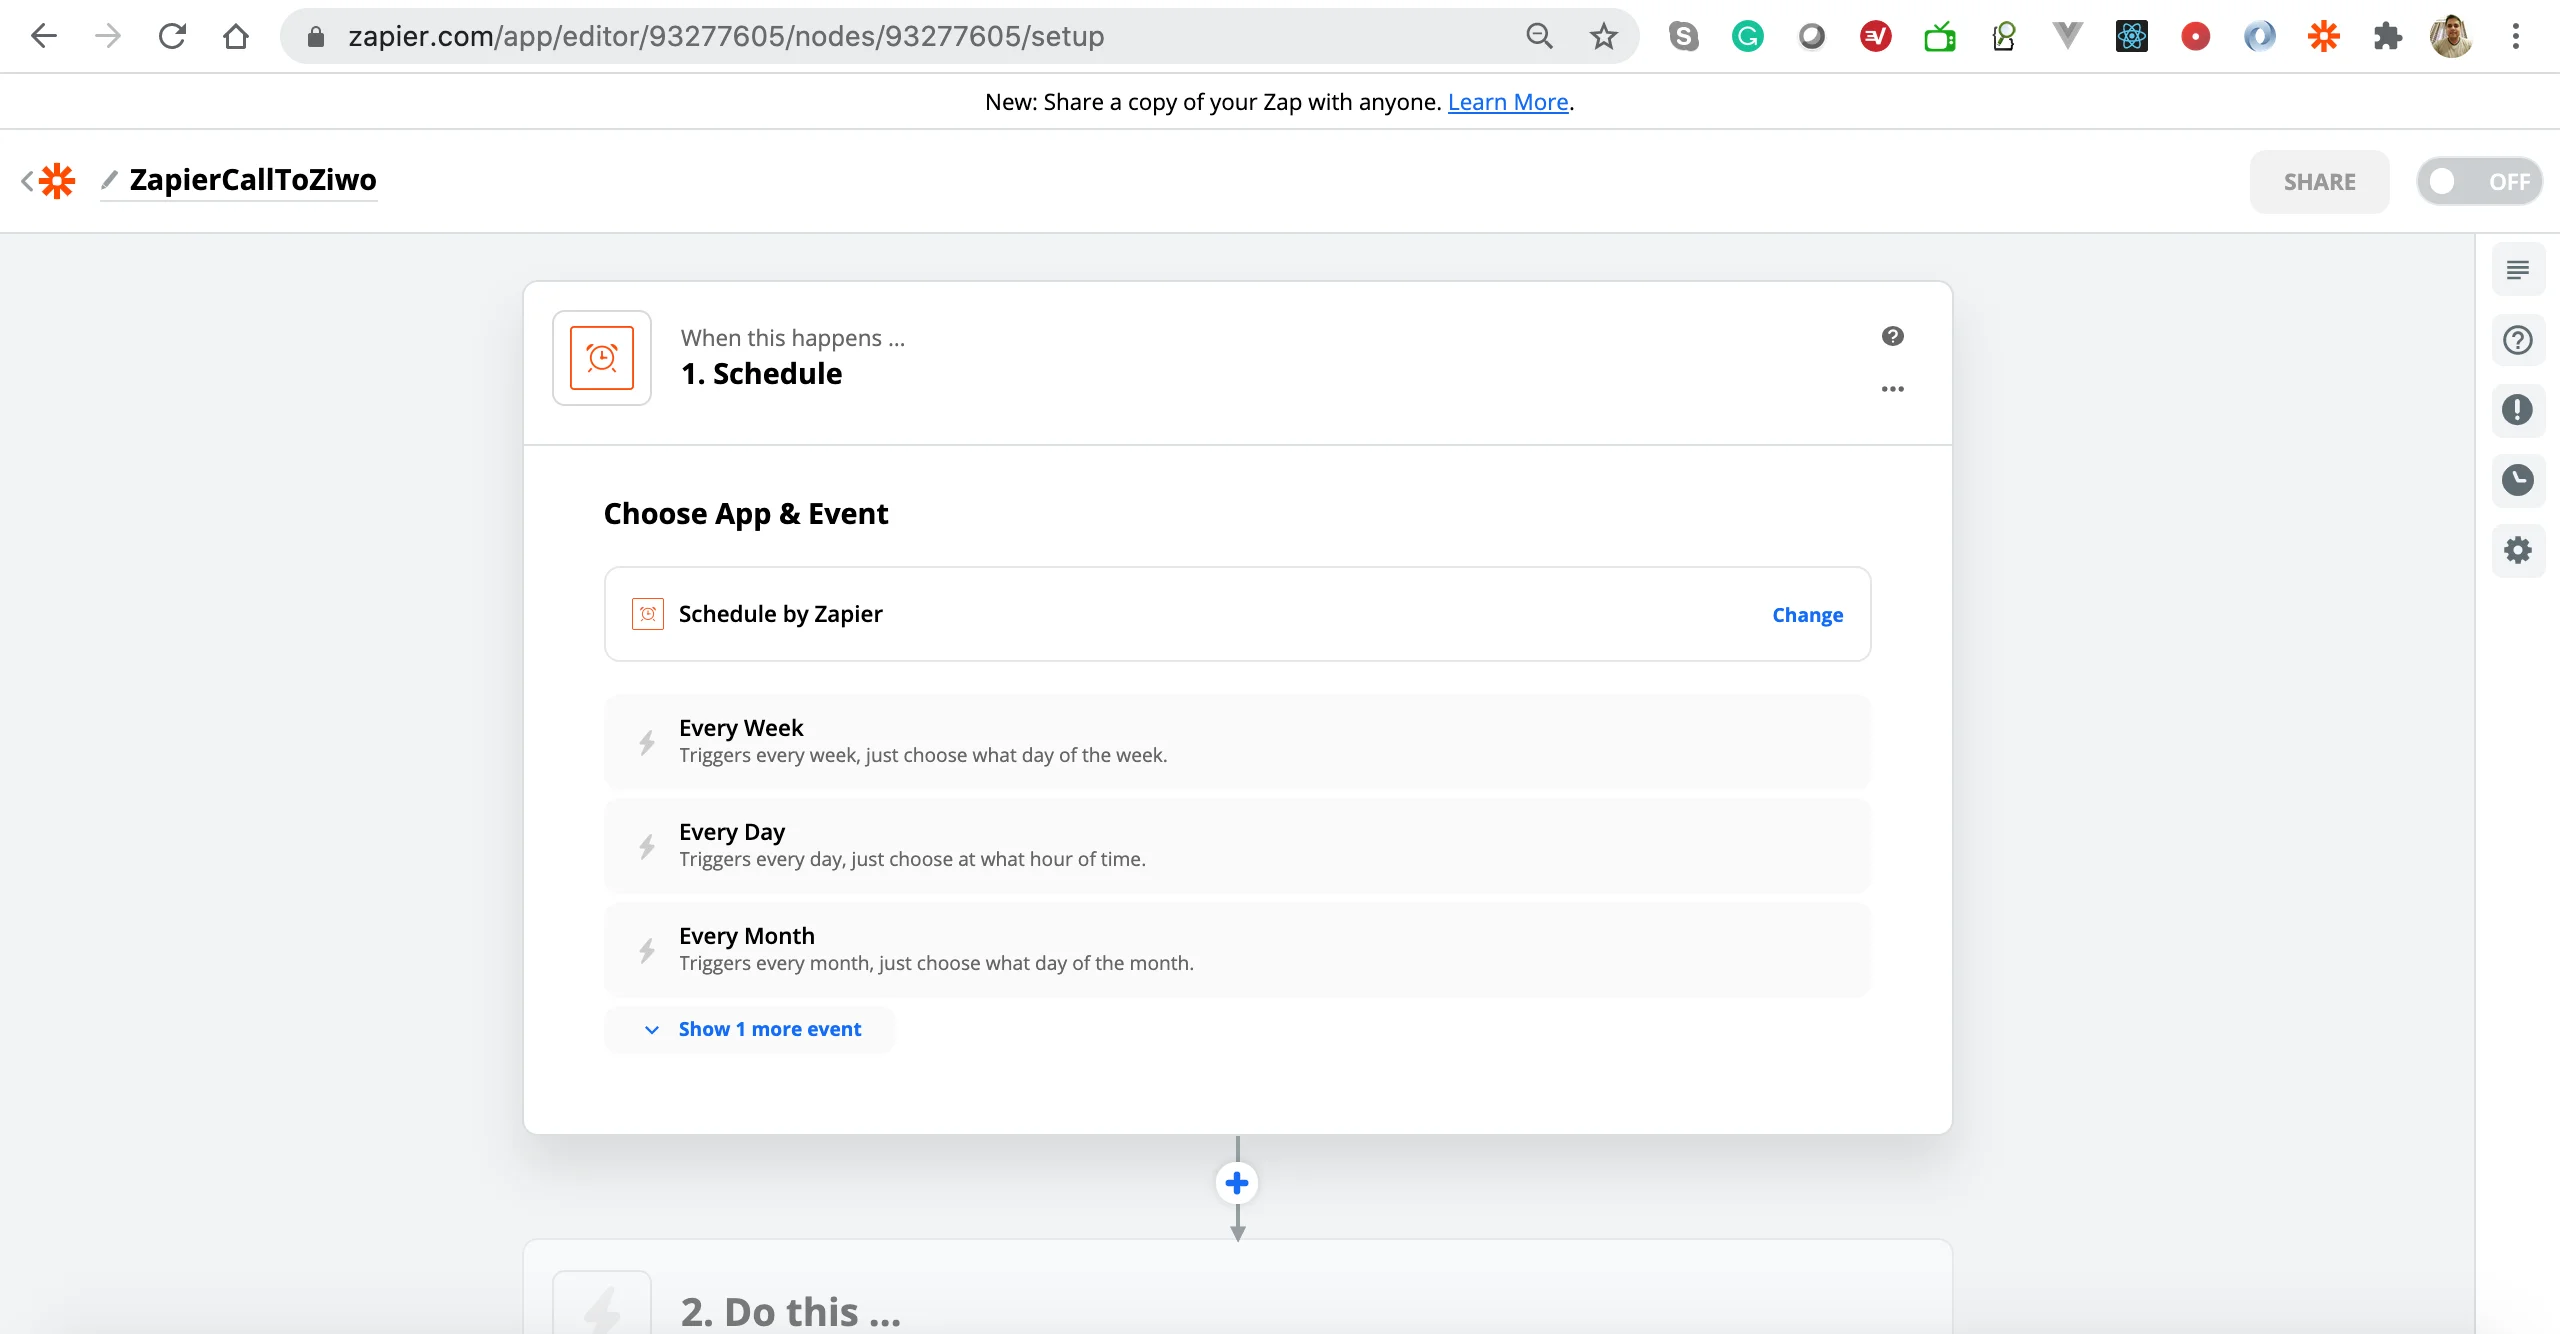This screenshot has height=1334, width=2560.
Task: Open the Zap outline sidebar panel
Action: pyautogui.click(x=2518, y=270)
